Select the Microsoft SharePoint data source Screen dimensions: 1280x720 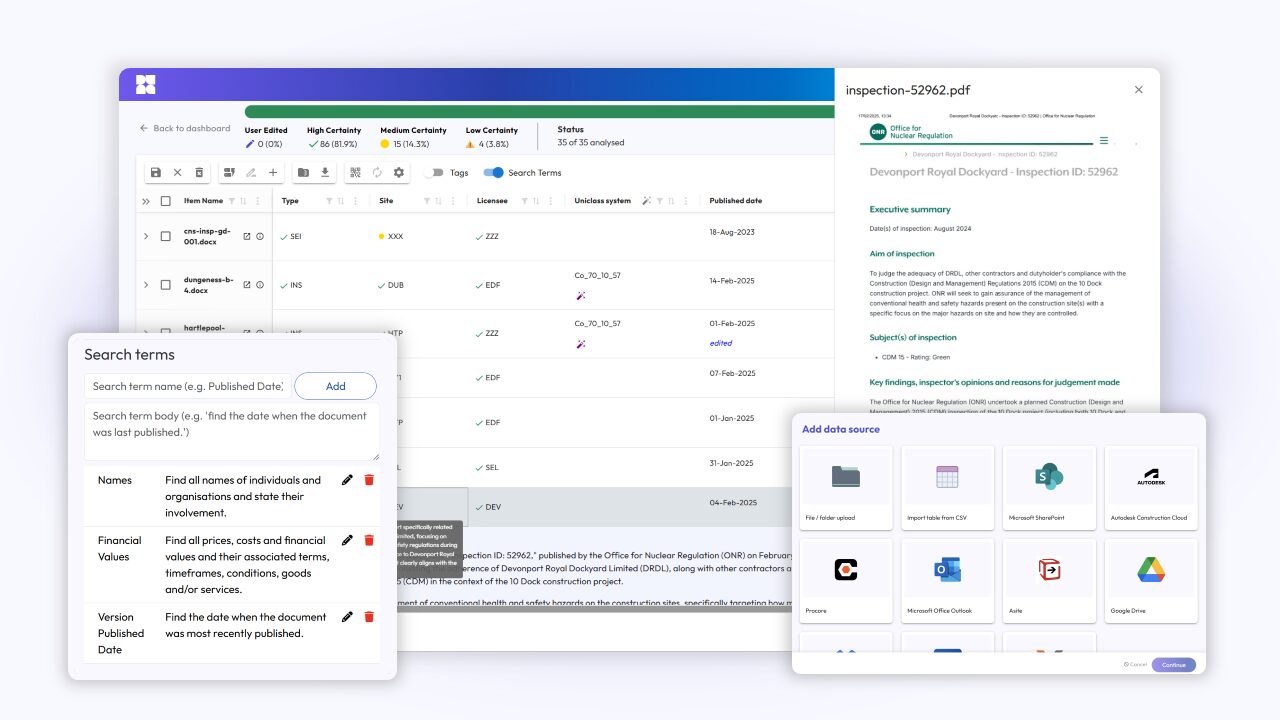click(1048, 487)
